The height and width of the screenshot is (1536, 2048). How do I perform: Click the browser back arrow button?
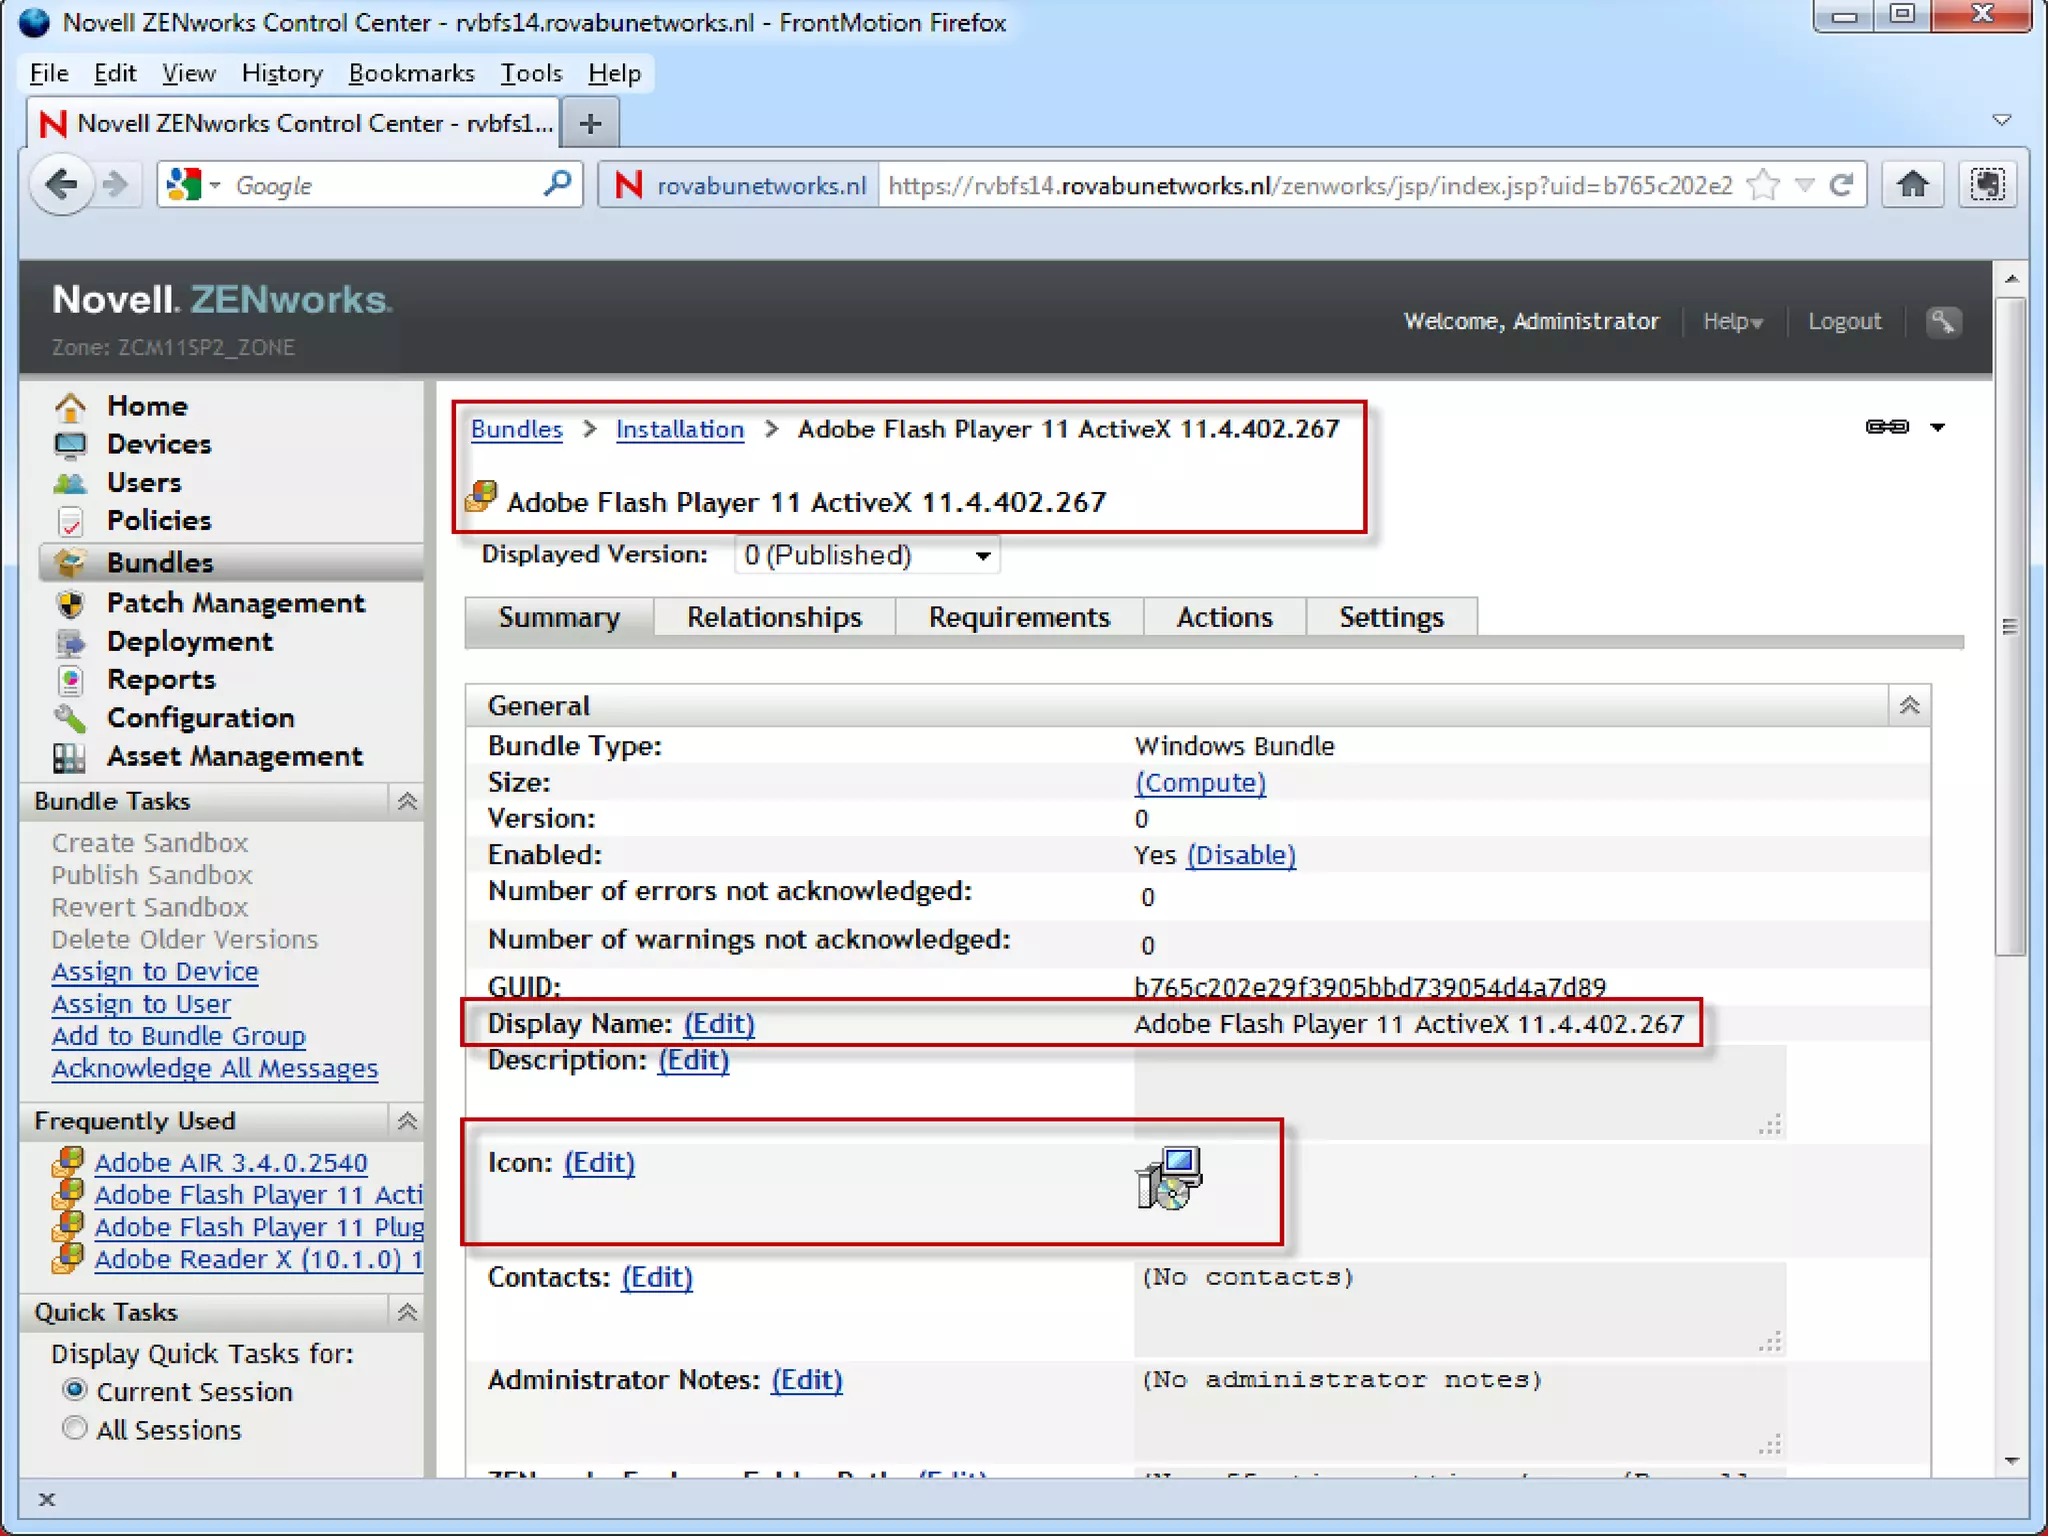62,185
